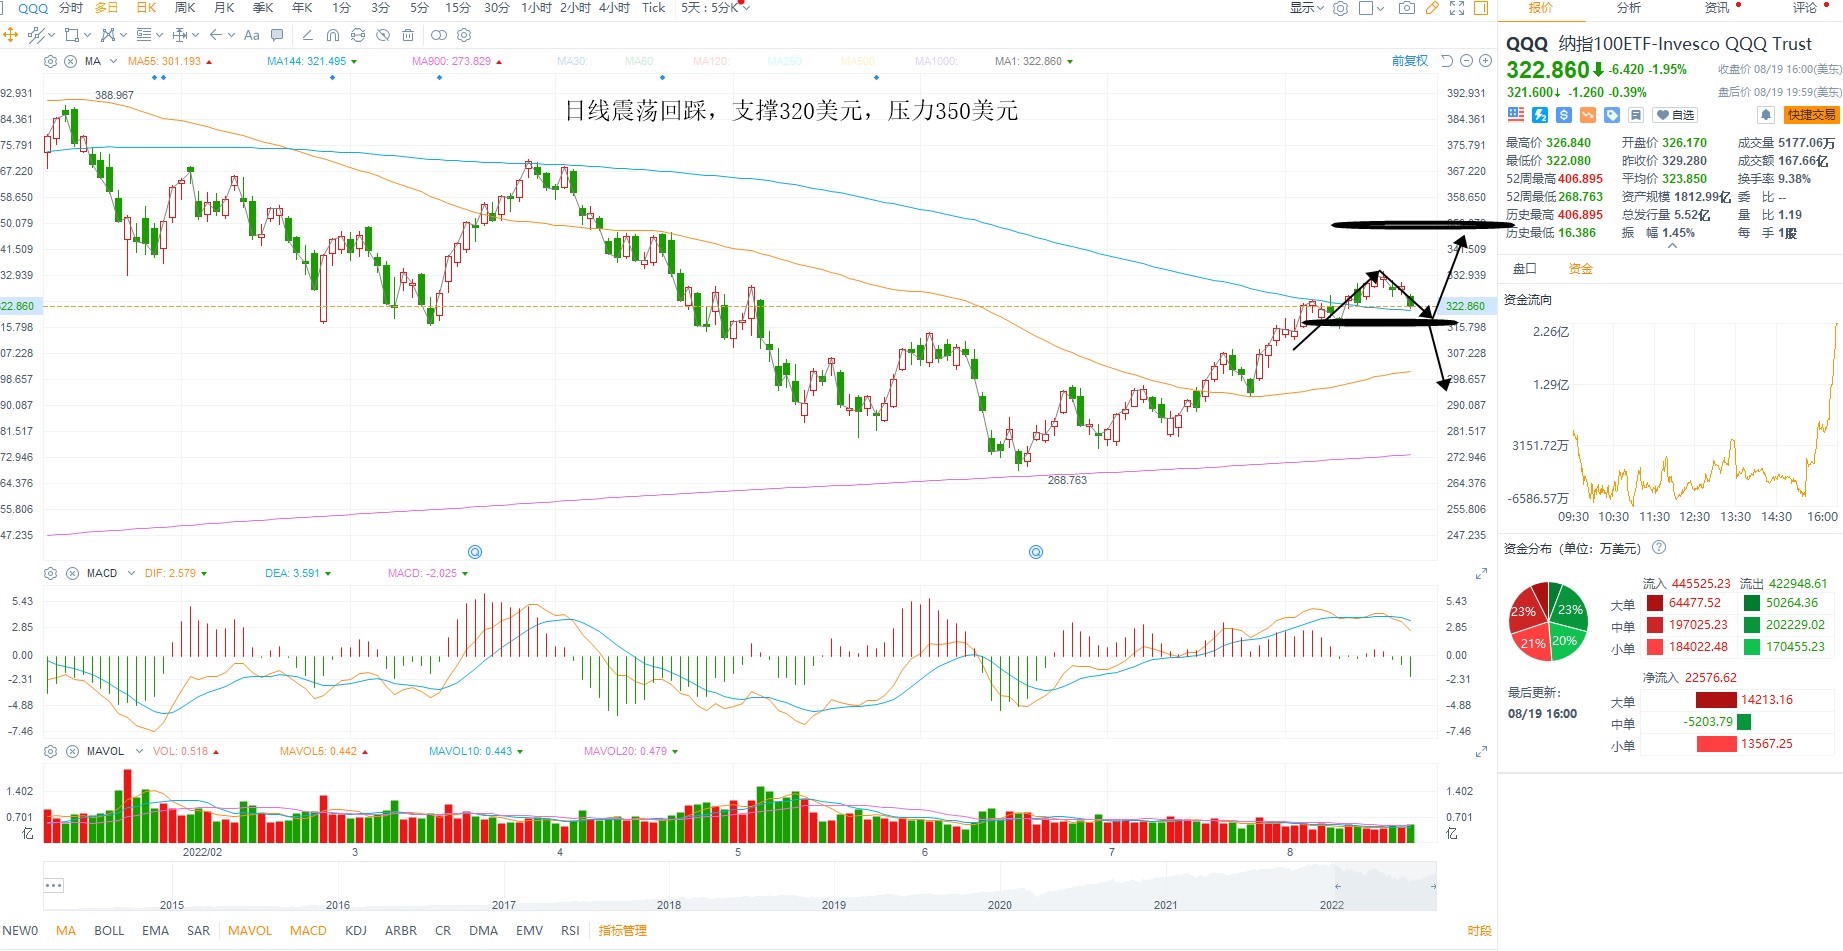
Task: Open the 资讯 news tab
Action: tap(1717, 8)
